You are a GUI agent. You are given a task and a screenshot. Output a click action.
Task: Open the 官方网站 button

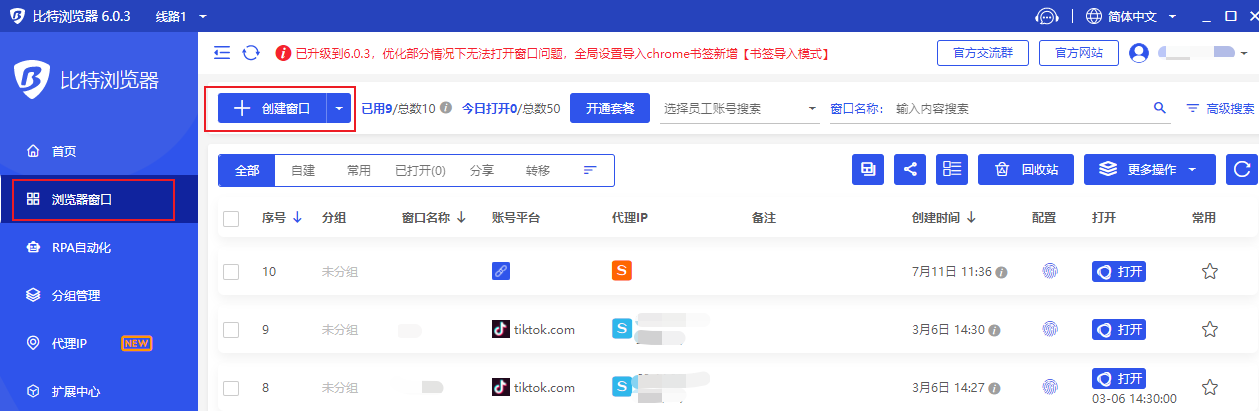(x=1078, y=53)
